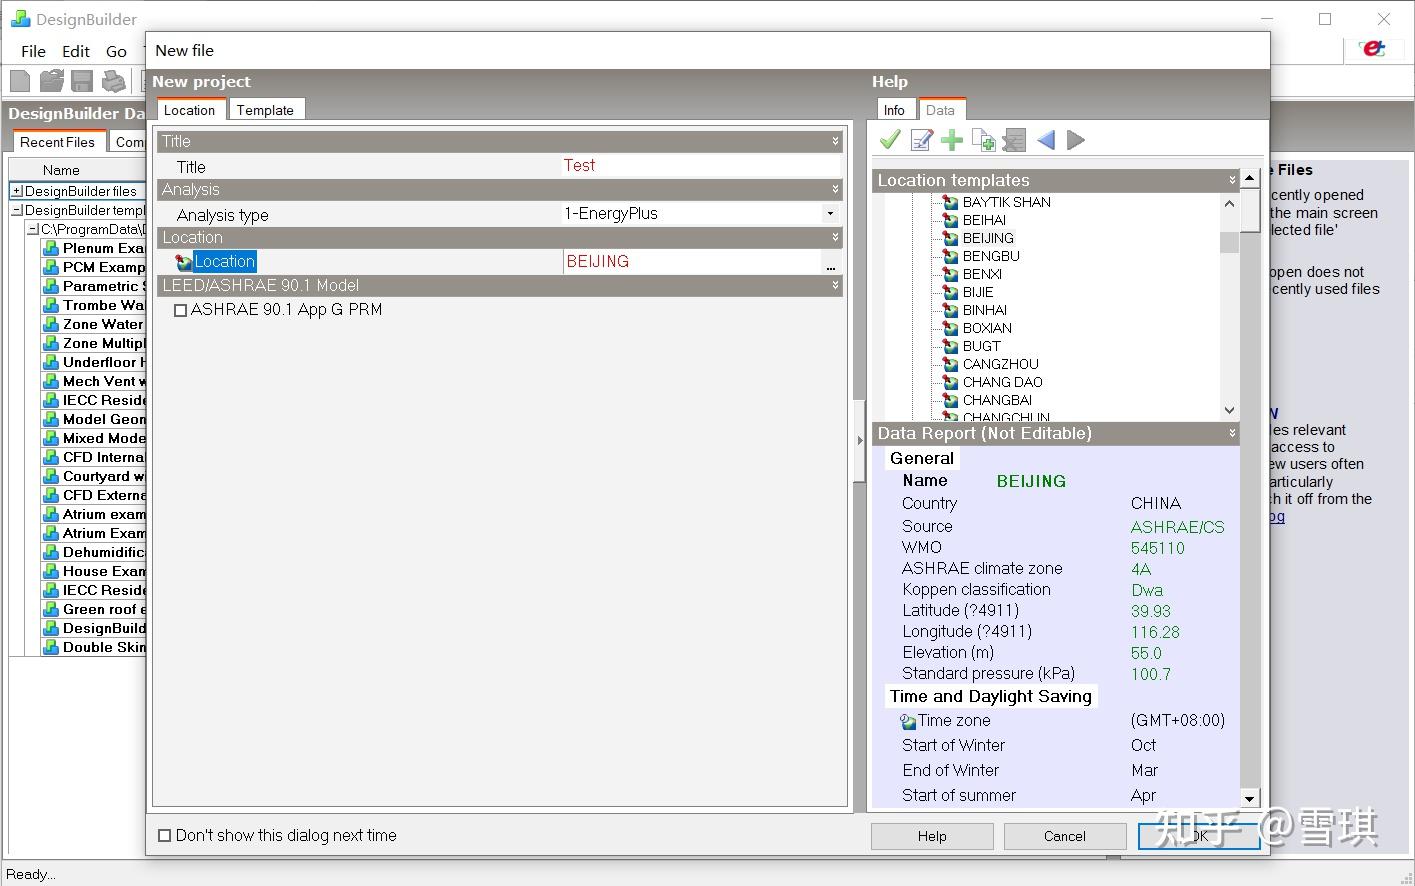Click the help panel scroll-down arrow

1249,798
